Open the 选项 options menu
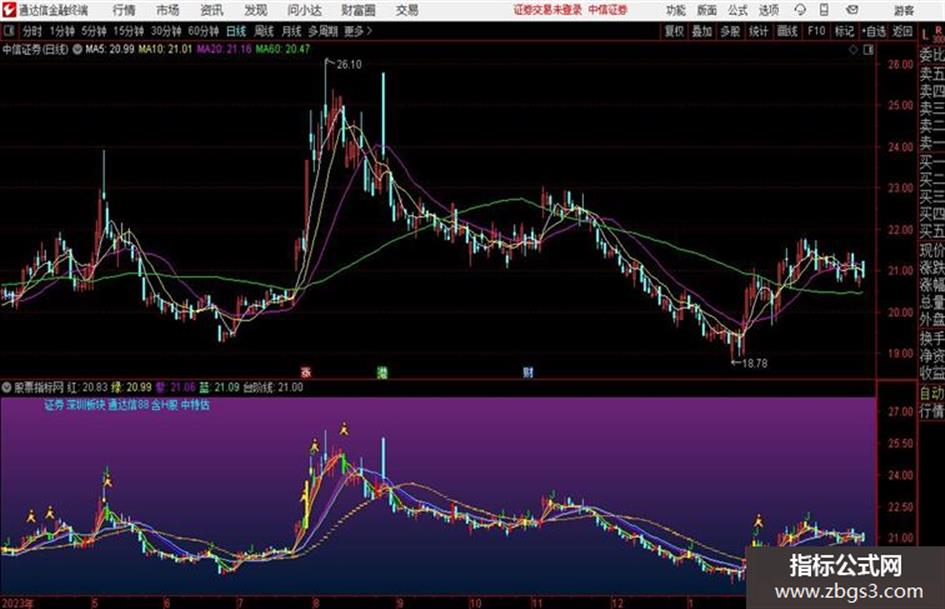The width and height of the screenshot is (945, 609). [769, 11]
